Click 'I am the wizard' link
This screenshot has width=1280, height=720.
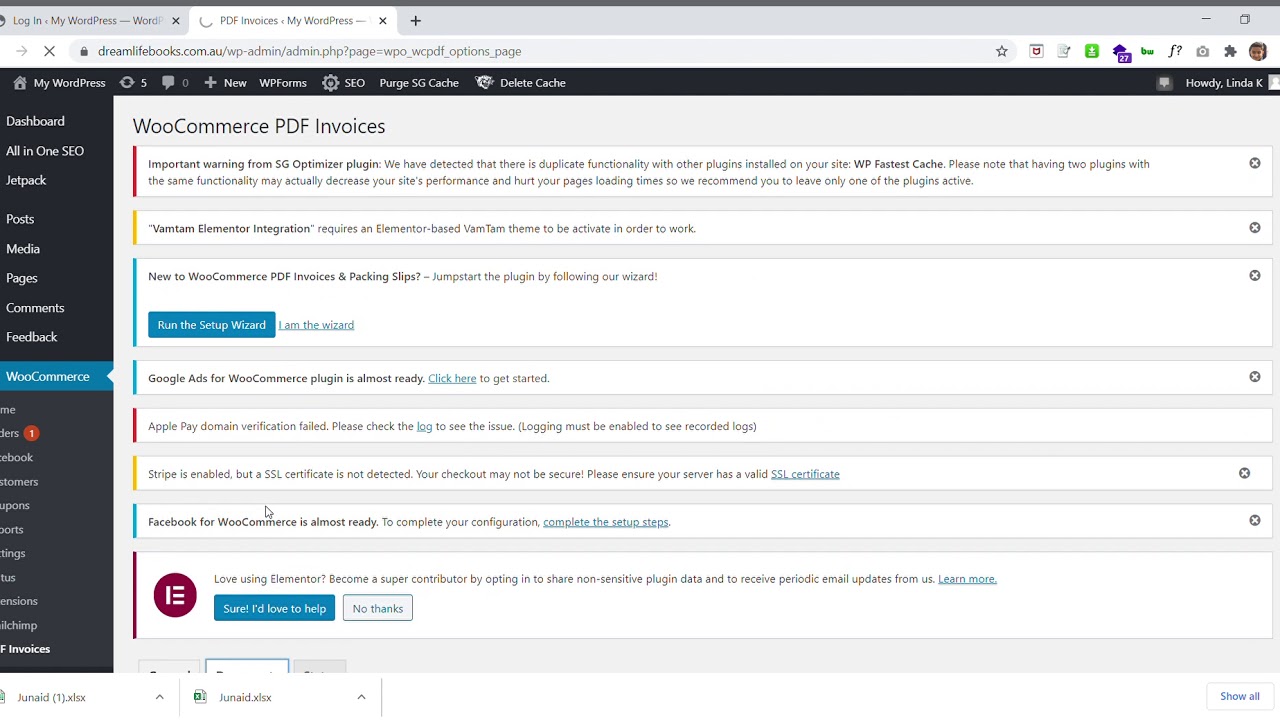click(316, 325)
